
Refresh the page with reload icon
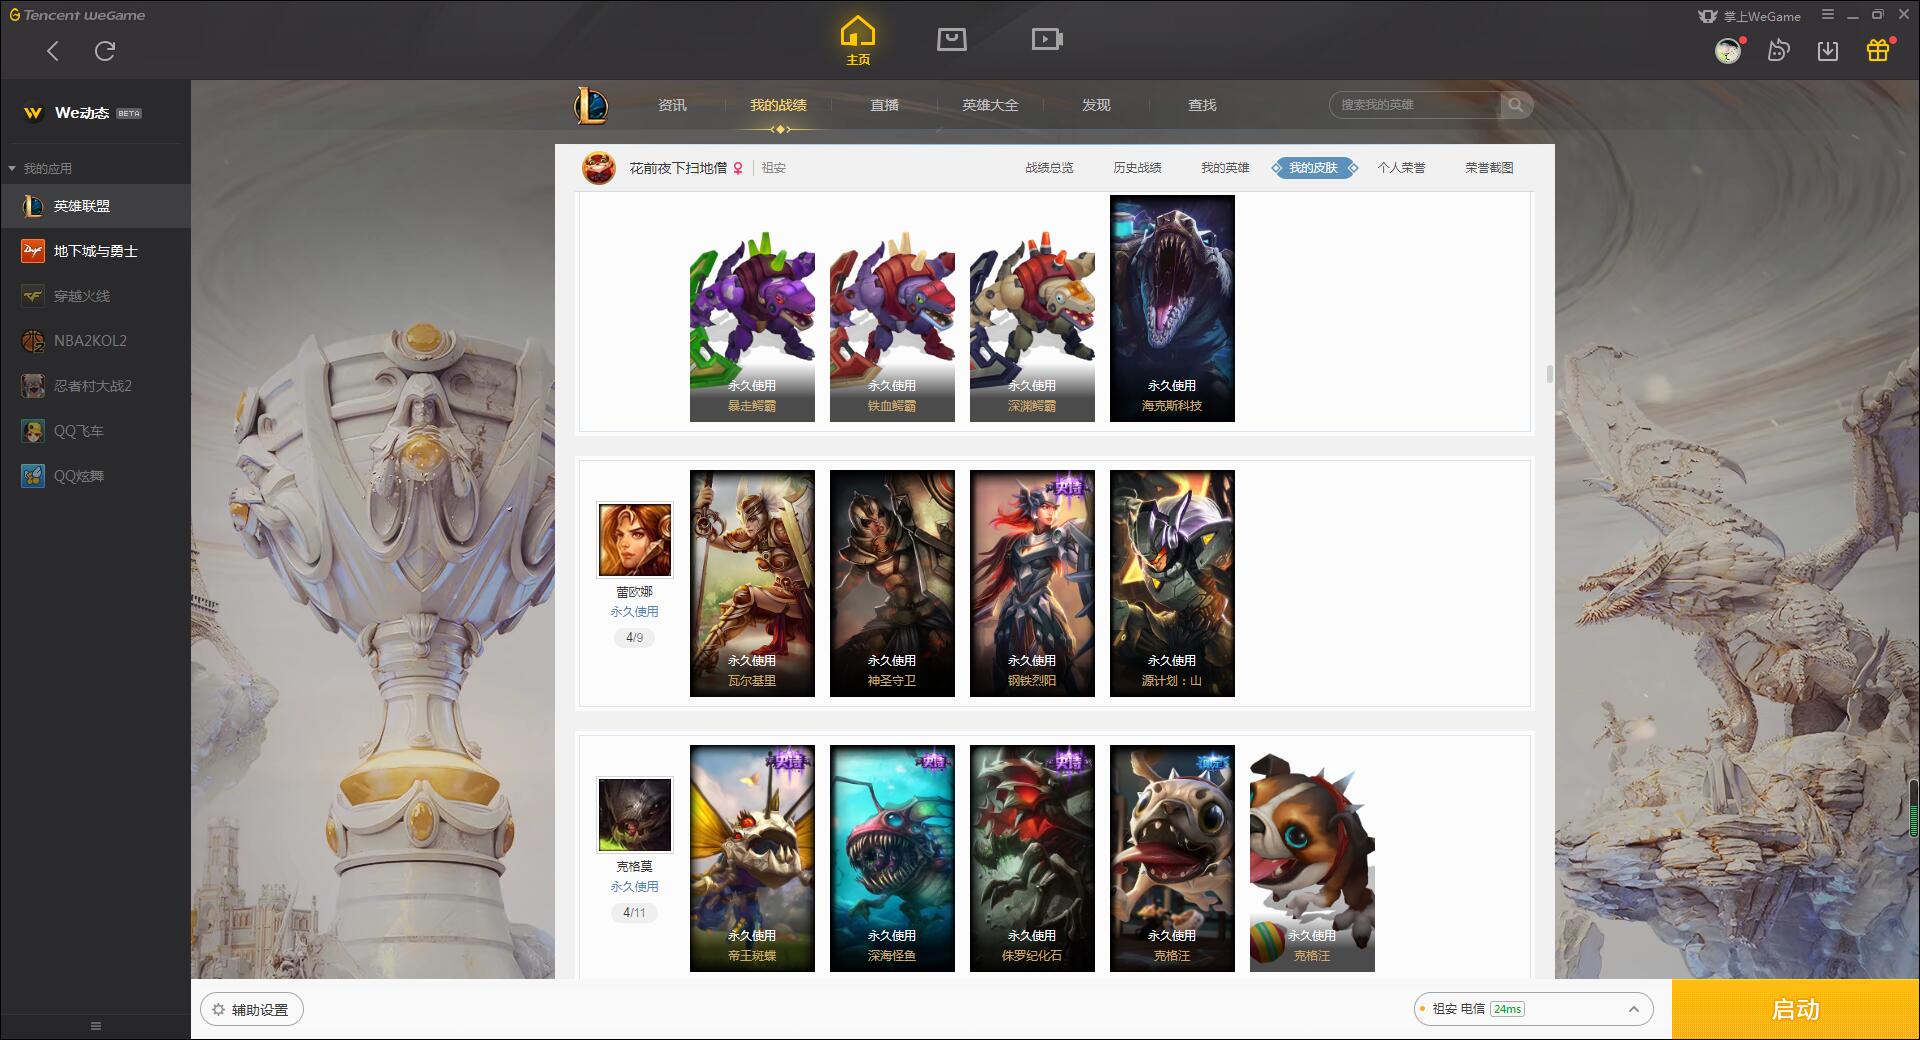coord(105,50)
